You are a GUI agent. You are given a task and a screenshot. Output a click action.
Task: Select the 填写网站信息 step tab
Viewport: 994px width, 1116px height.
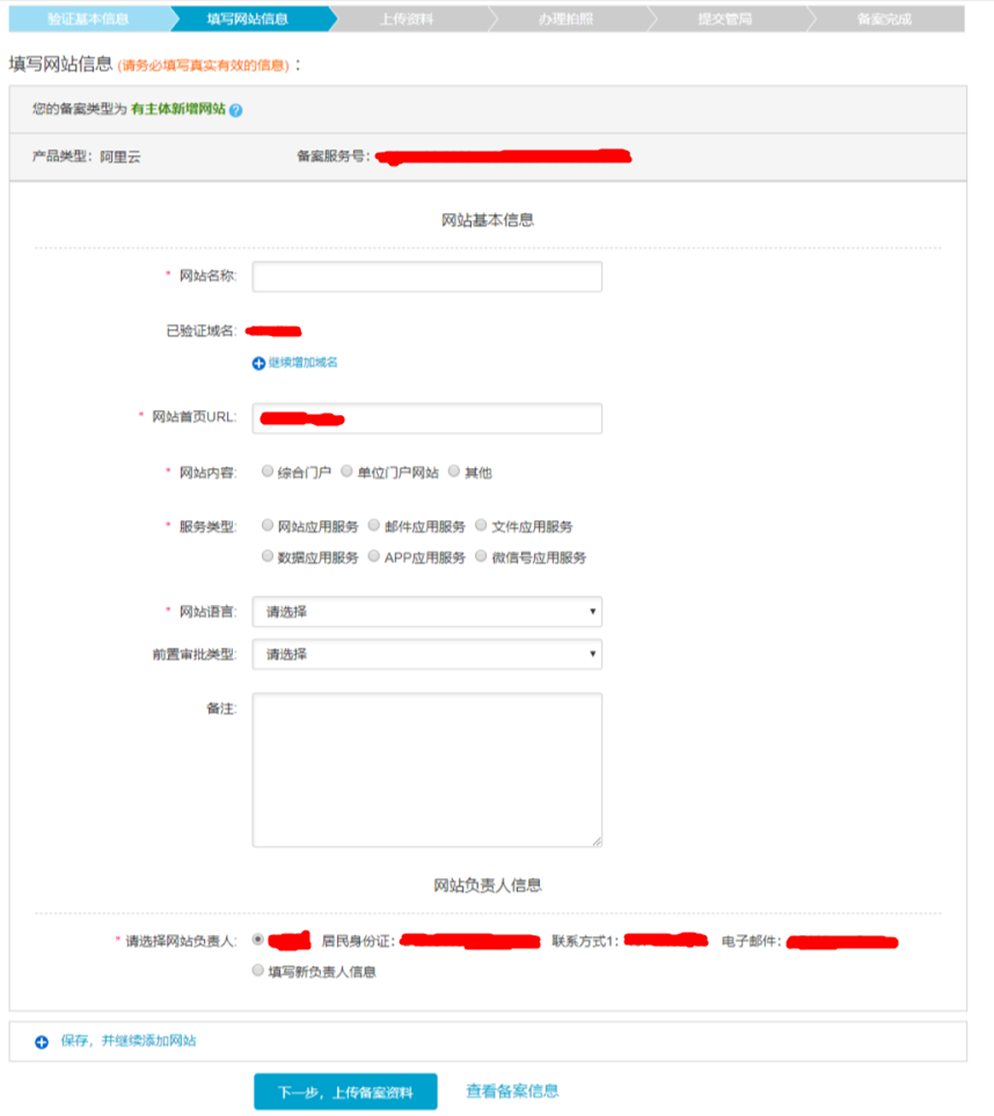point(248,19)
